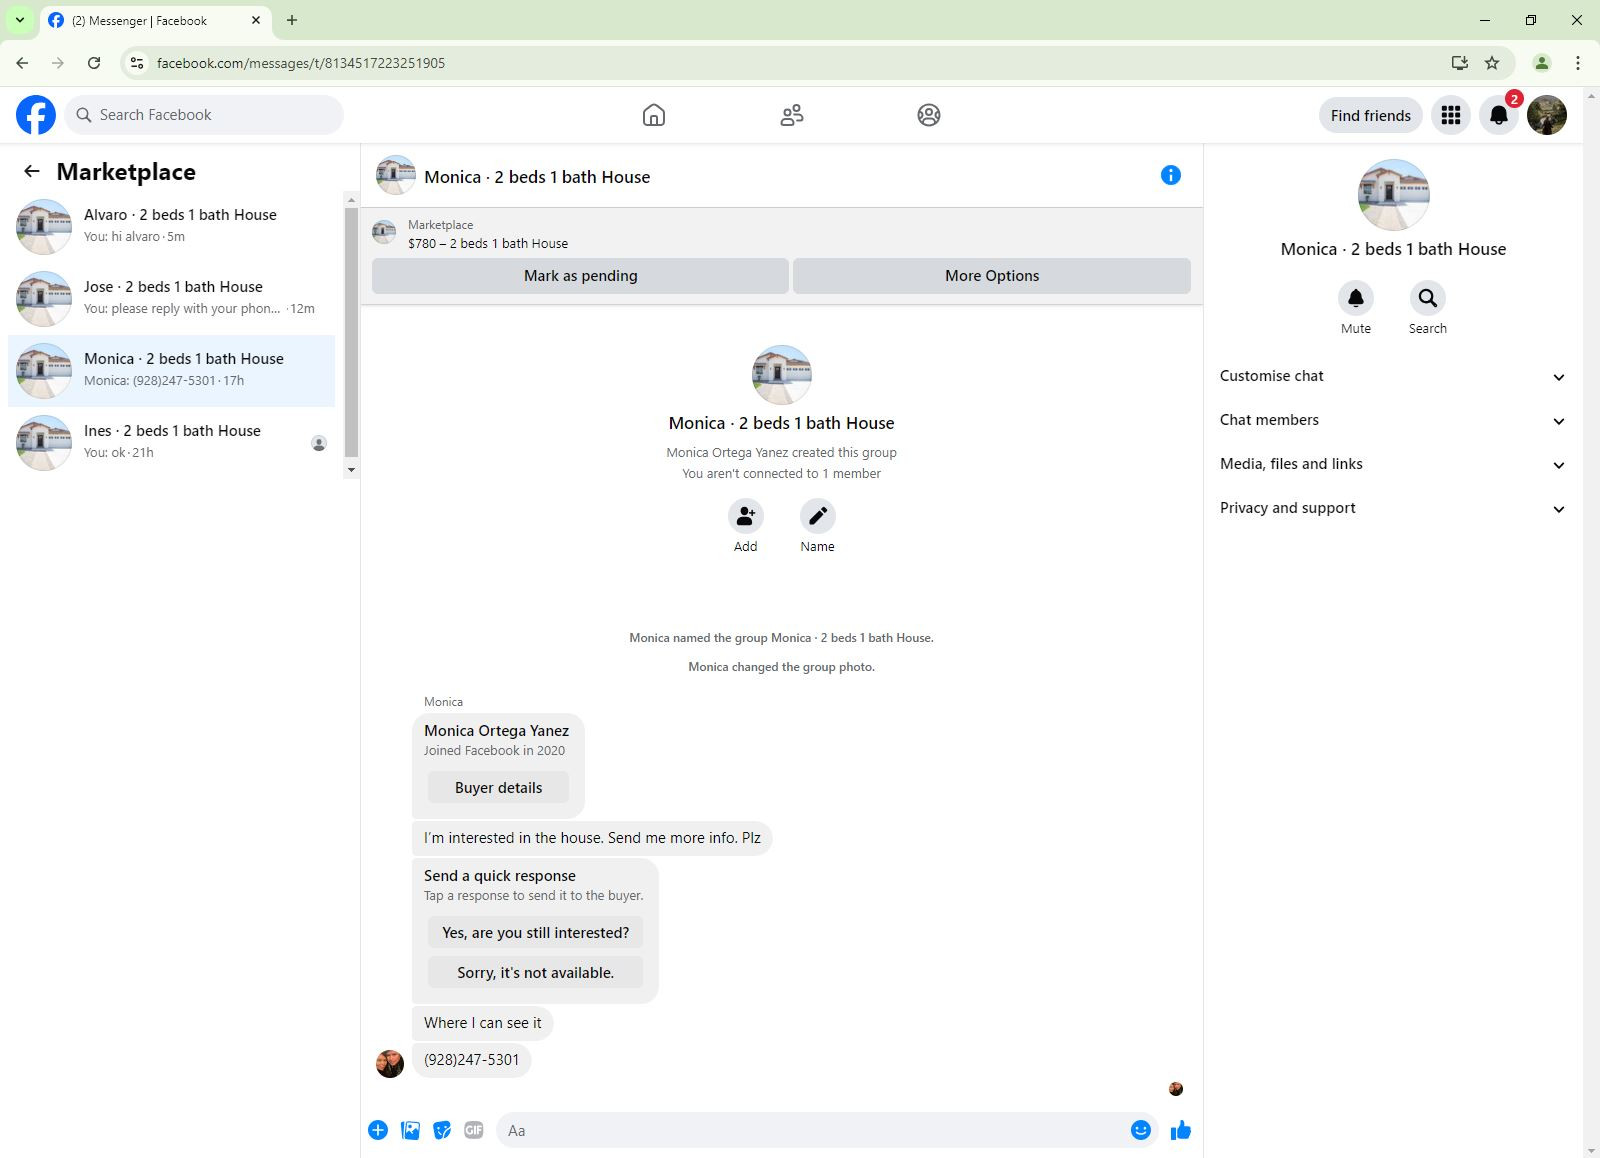
Task: Close the Messenger browser tab
Action: tap(256, 20)
